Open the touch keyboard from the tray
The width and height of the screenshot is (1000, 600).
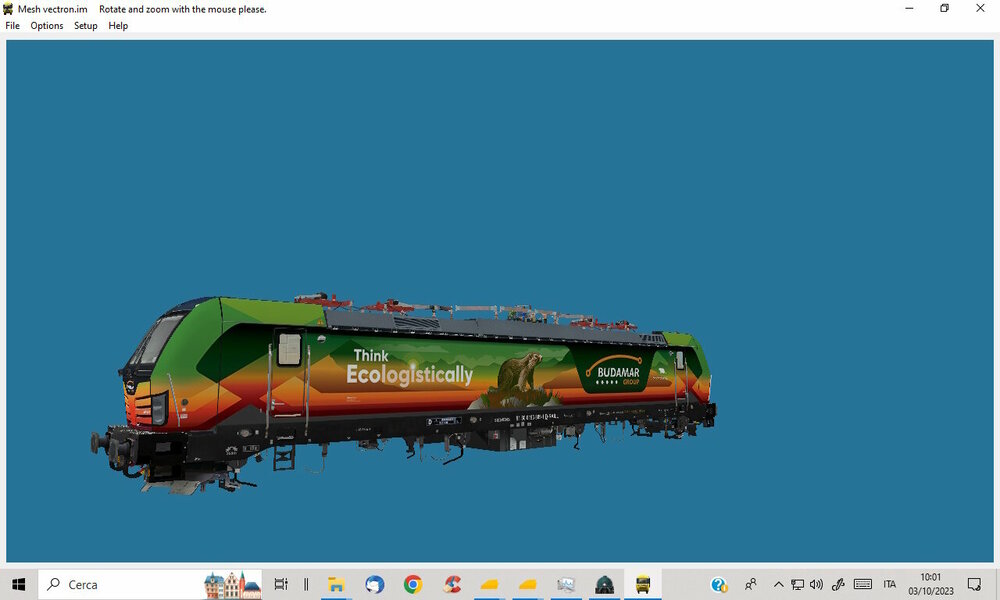point(862,584)
